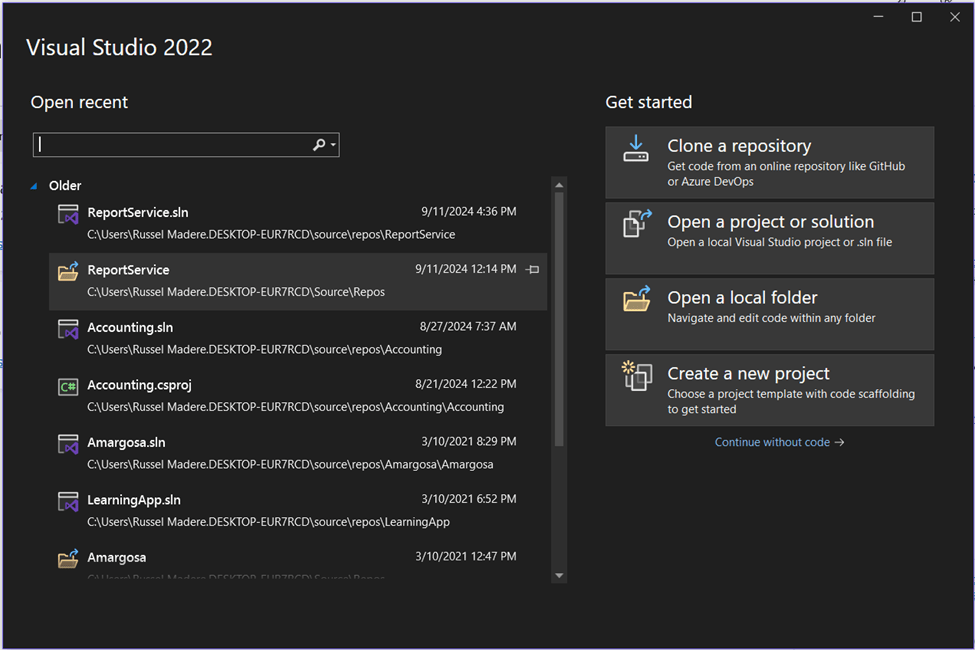Click the Accounting.csproj C# project icon
975x650 pixels.
[68, 387]
